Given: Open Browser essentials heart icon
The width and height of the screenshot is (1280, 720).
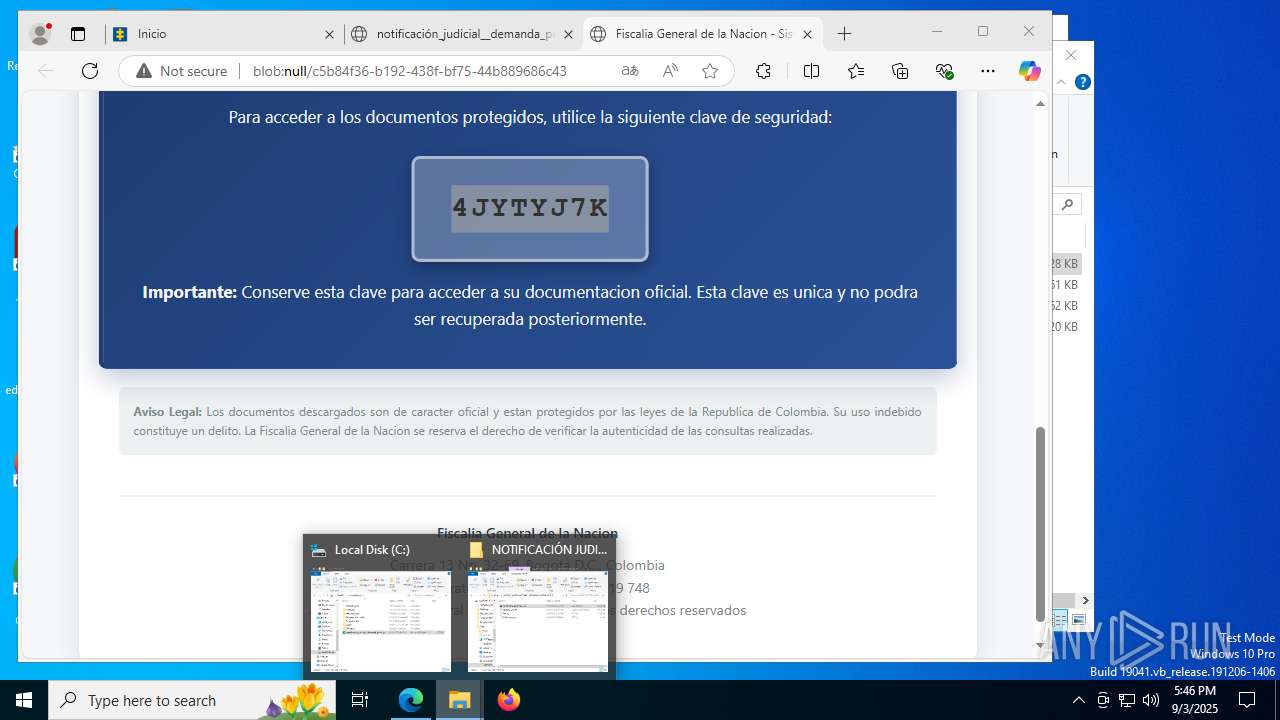Looking at the screenshot, I should (x=944, y=71).
